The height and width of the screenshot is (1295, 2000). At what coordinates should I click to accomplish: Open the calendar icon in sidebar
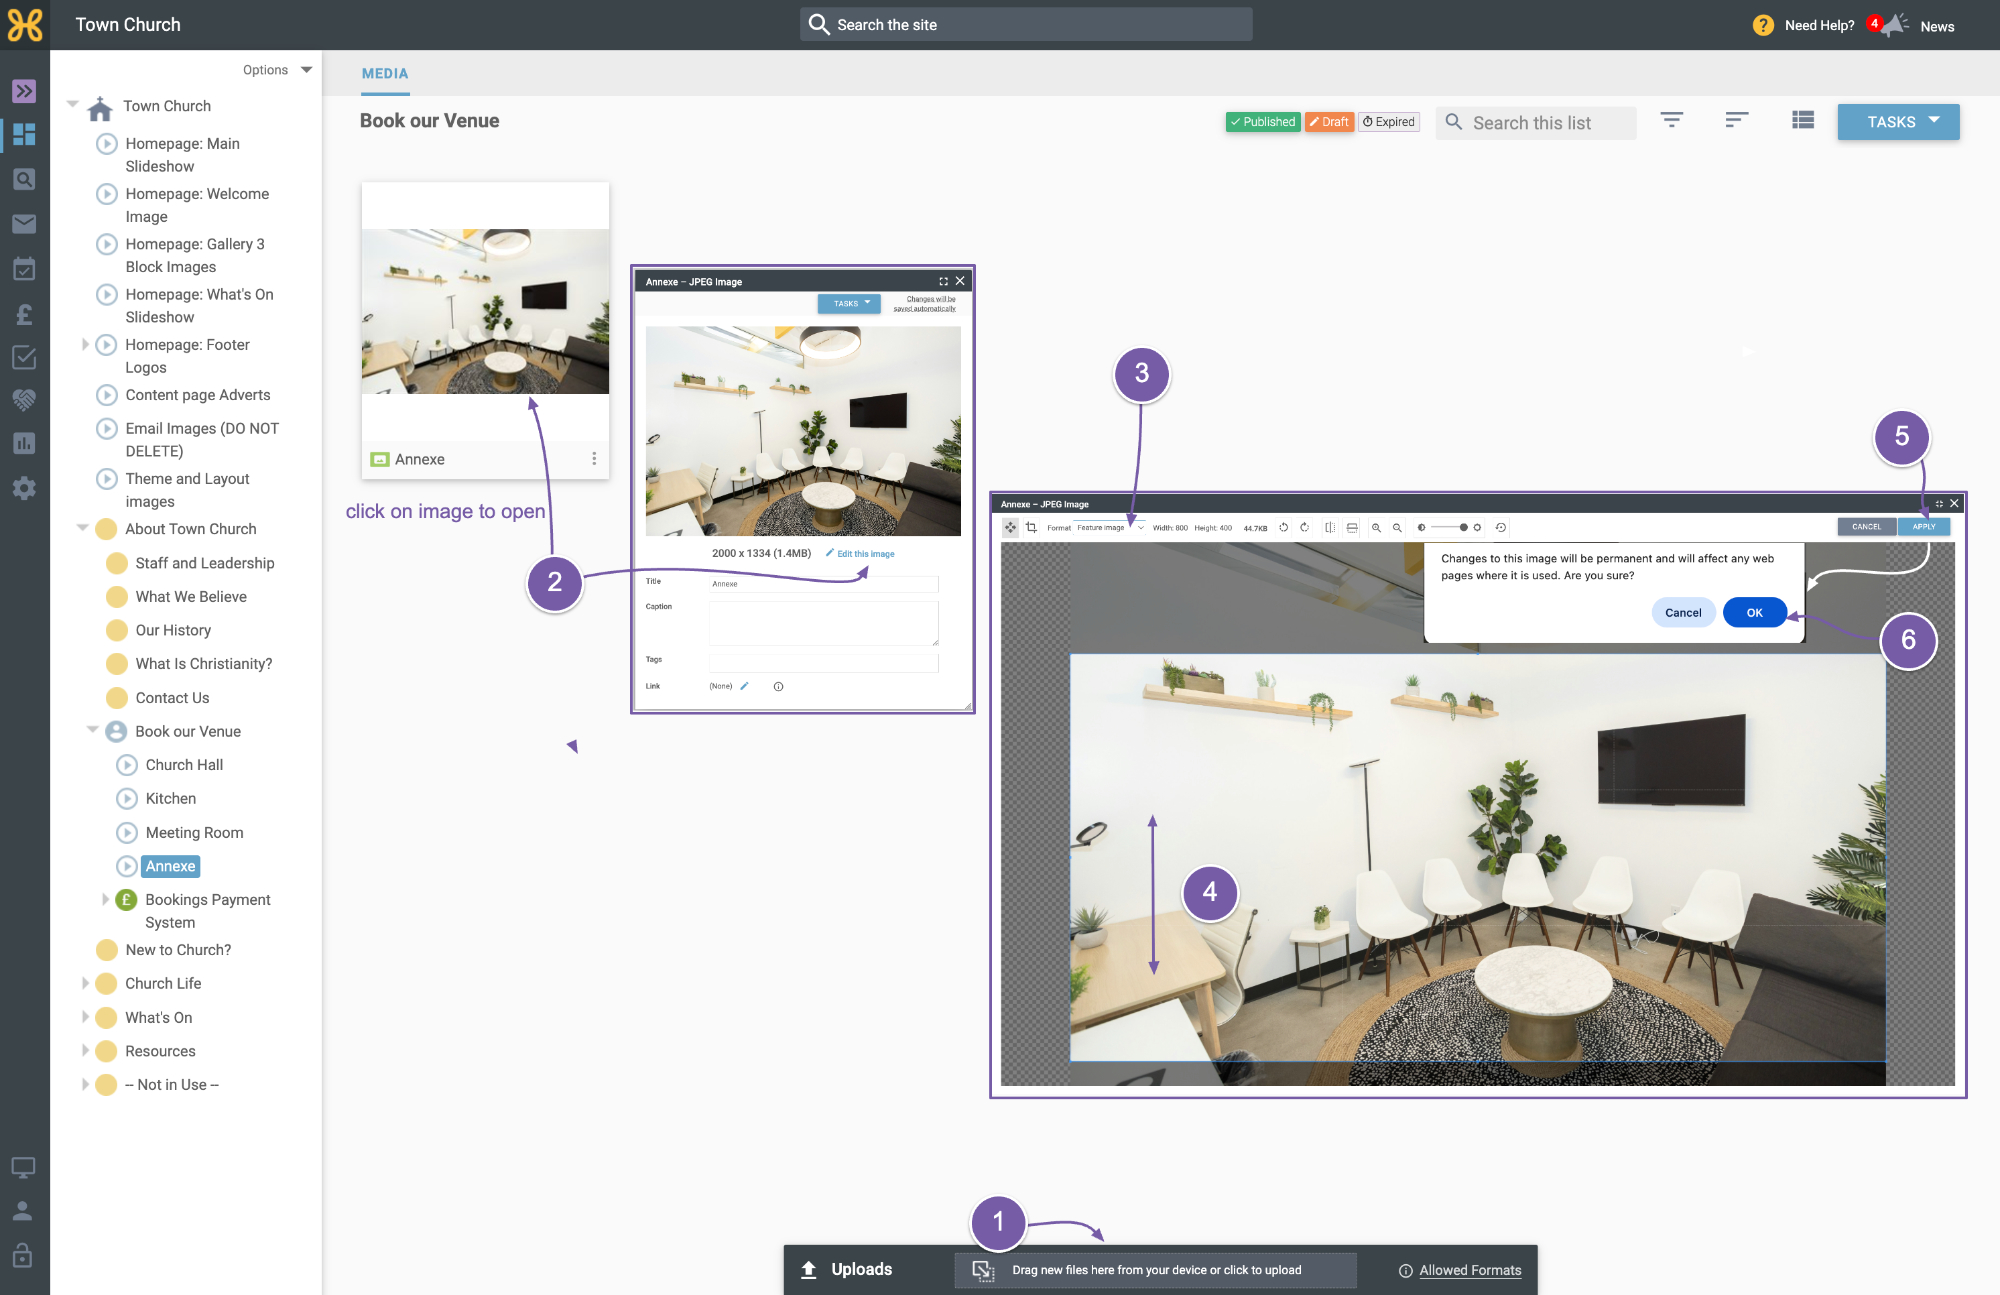24,268
